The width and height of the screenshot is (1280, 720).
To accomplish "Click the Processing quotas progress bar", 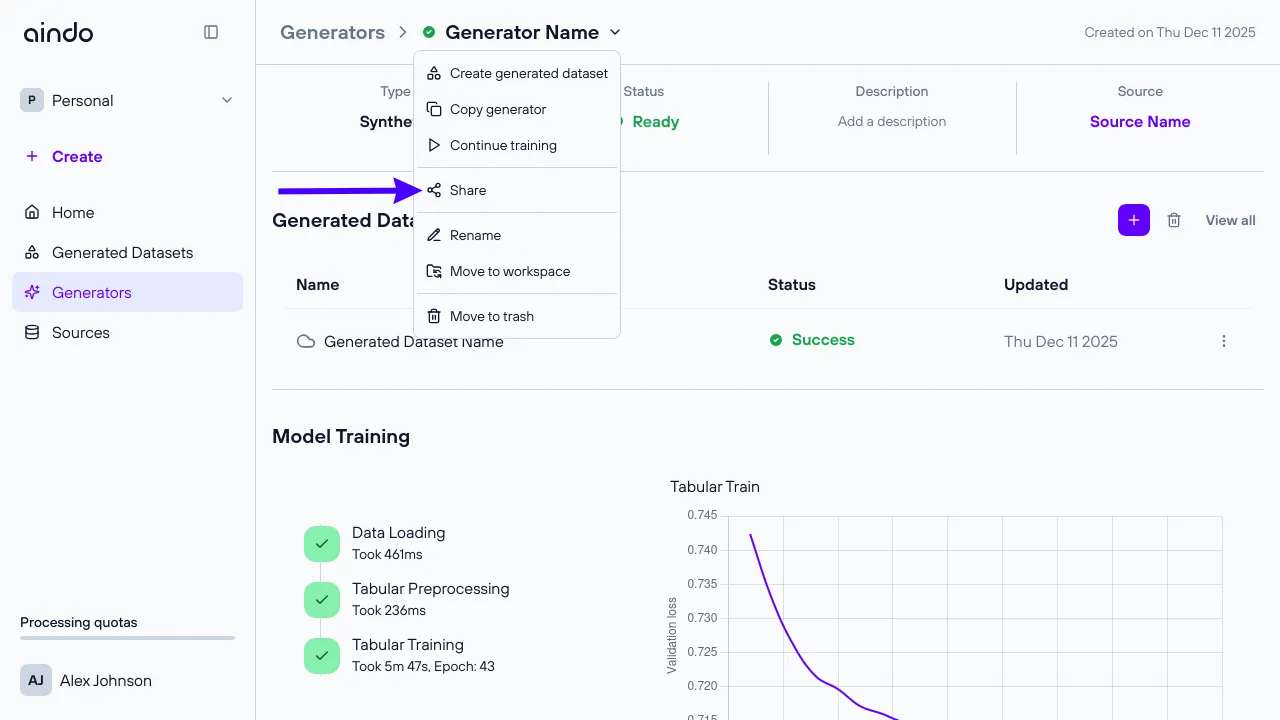I will coord(127,637).
